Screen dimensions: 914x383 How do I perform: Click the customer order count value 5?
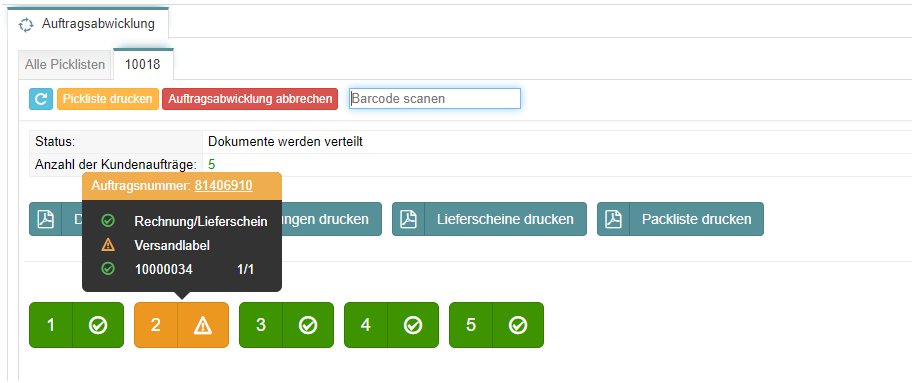point(212,164)
